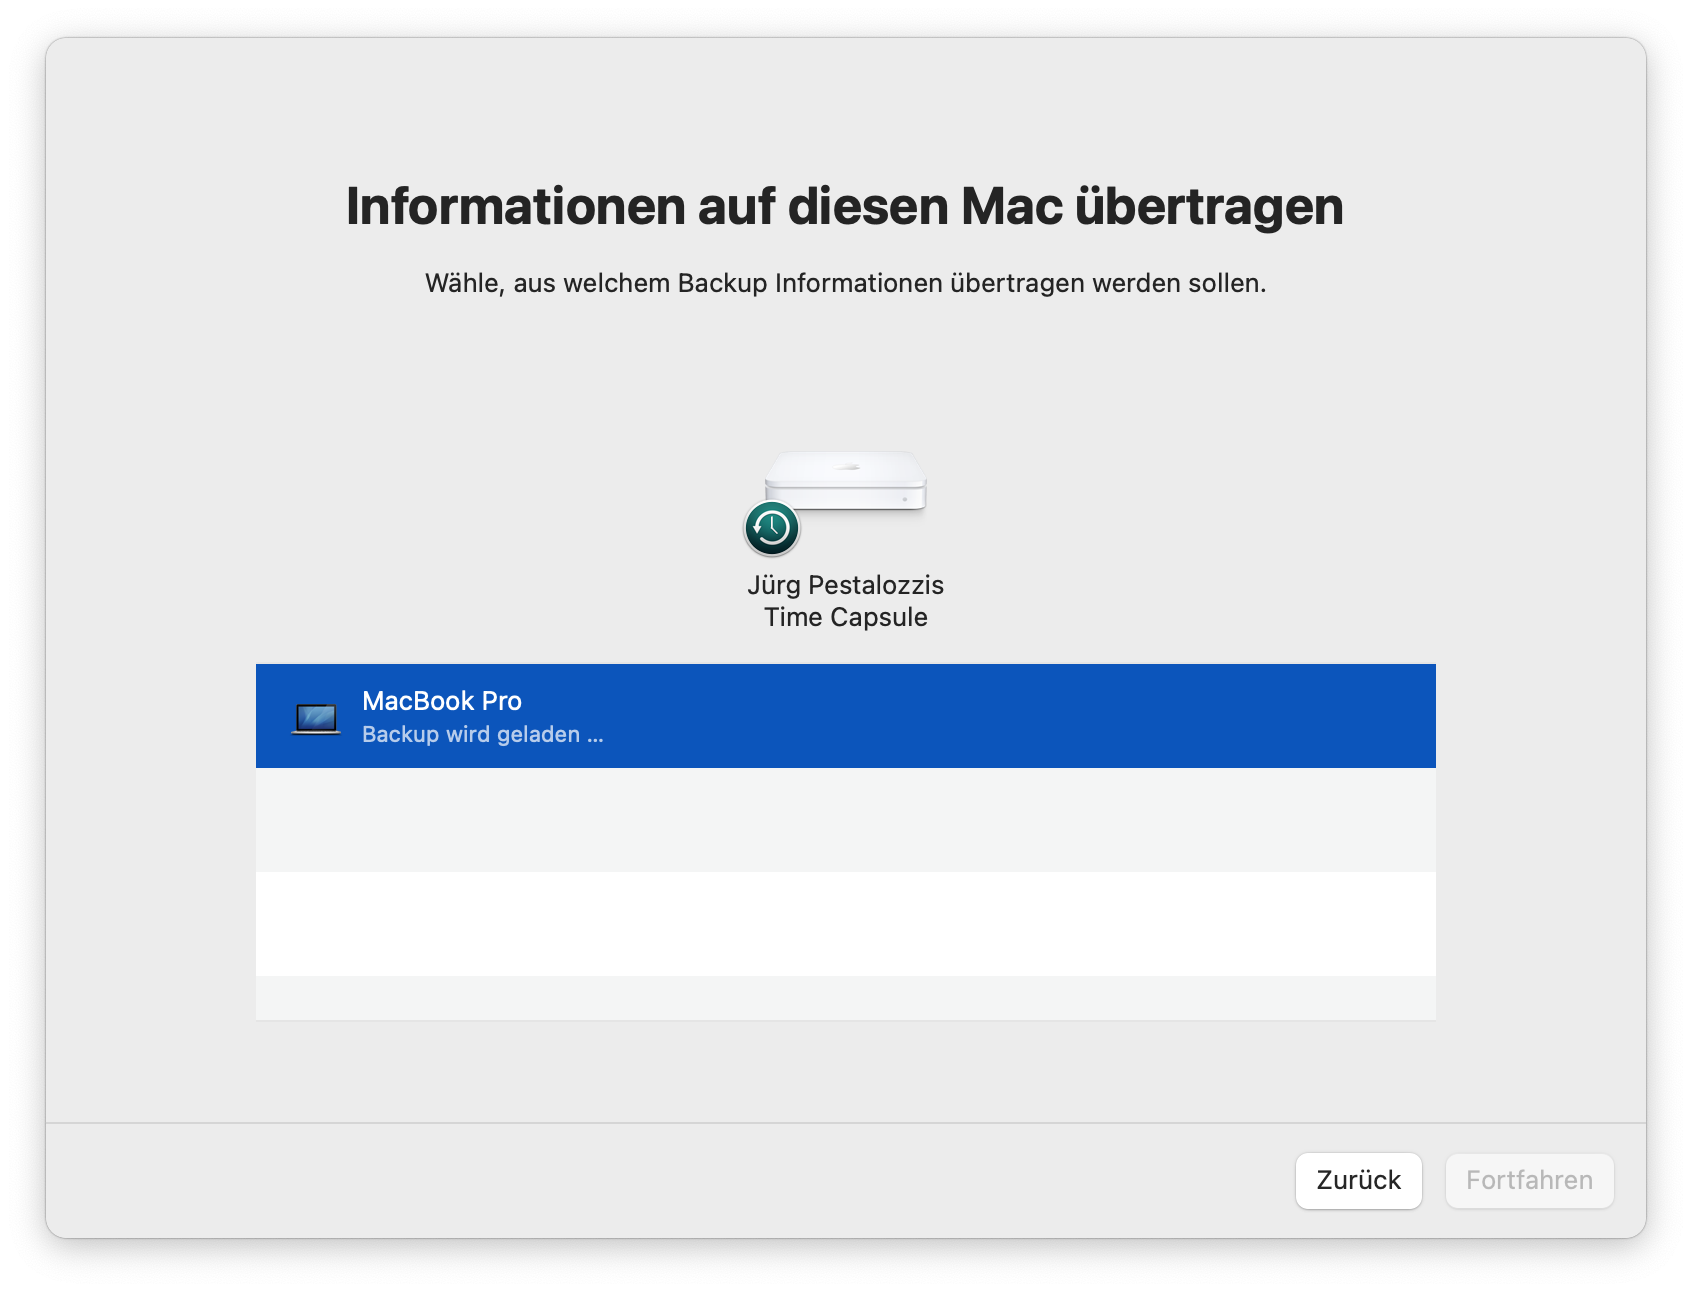
Task: Click the 'Backup wird geladen ...' status text
Action: (x=483, y=734)
